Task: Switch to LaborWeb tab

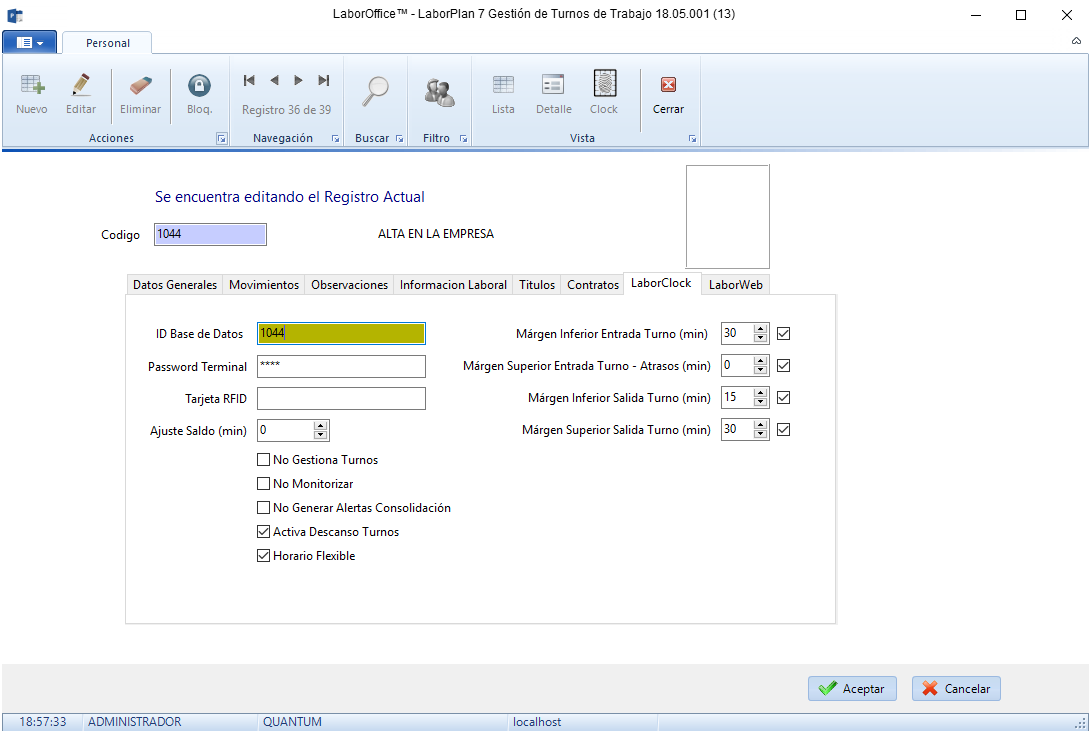Action: pyautogui.click(x=735, y=285)
